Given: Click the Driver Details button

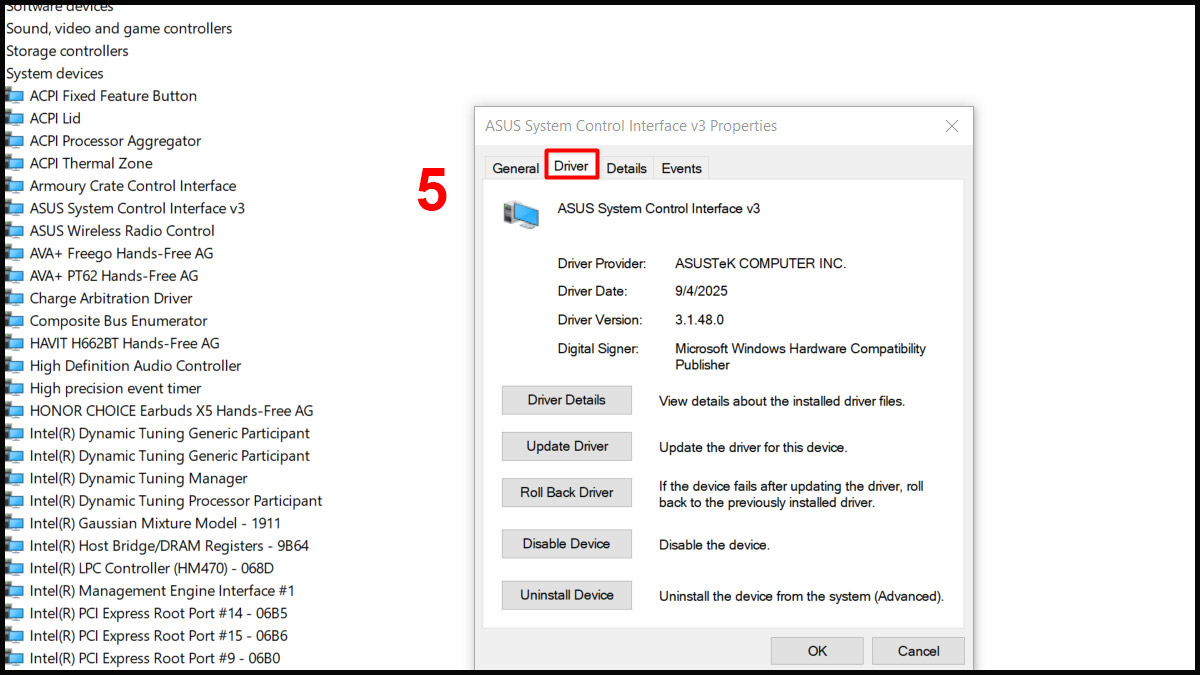Looking at the screenshot, I should [x=566, y=400].
